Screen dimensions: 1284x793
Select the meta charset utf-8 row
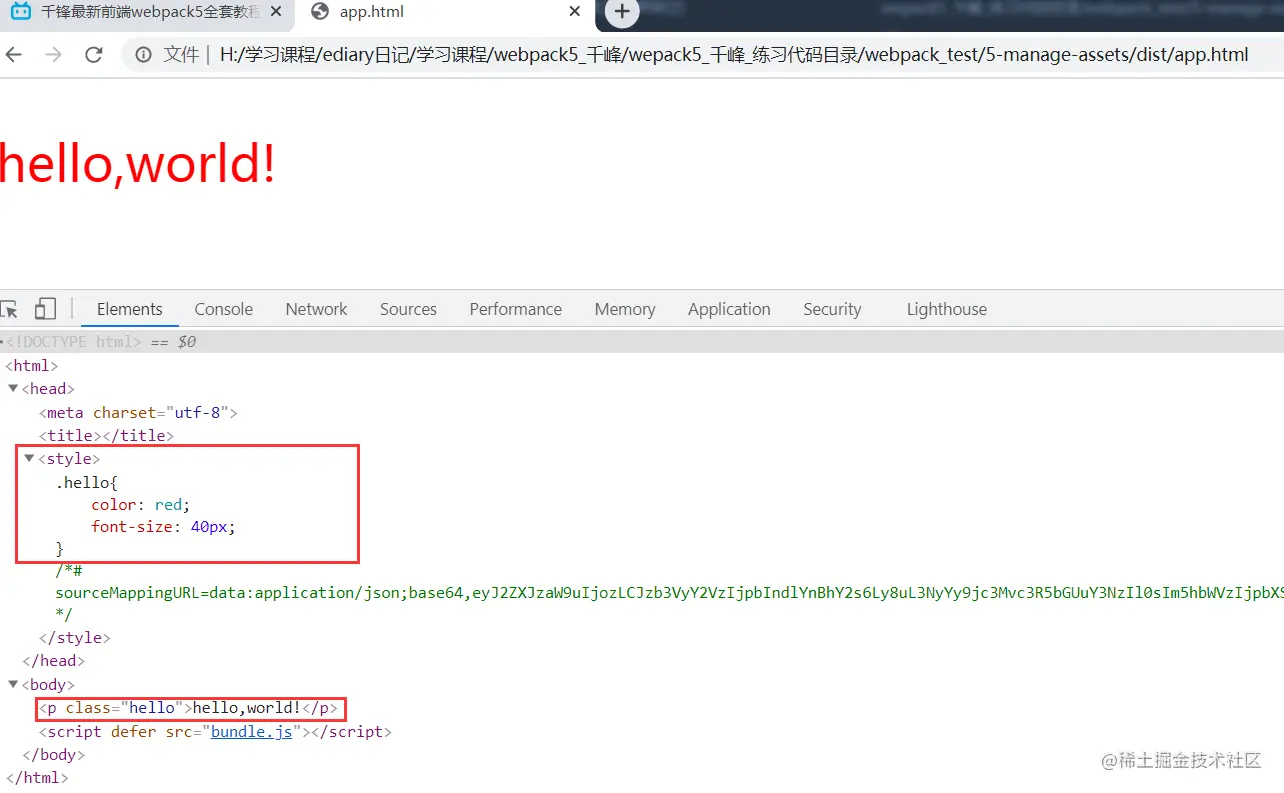tap(138, 412)
